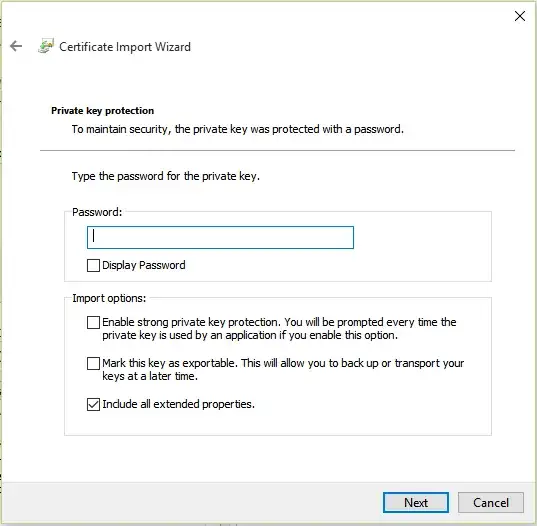Click the Certificate Import Wizard icon

[x=46, y=46]
